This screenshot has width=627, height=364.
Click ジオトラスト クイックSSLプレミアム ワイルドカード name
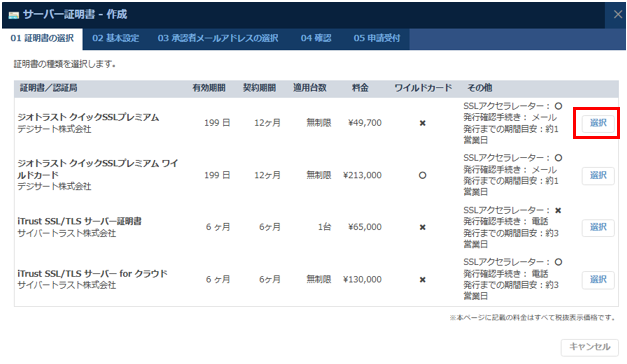tap(98, 169)
